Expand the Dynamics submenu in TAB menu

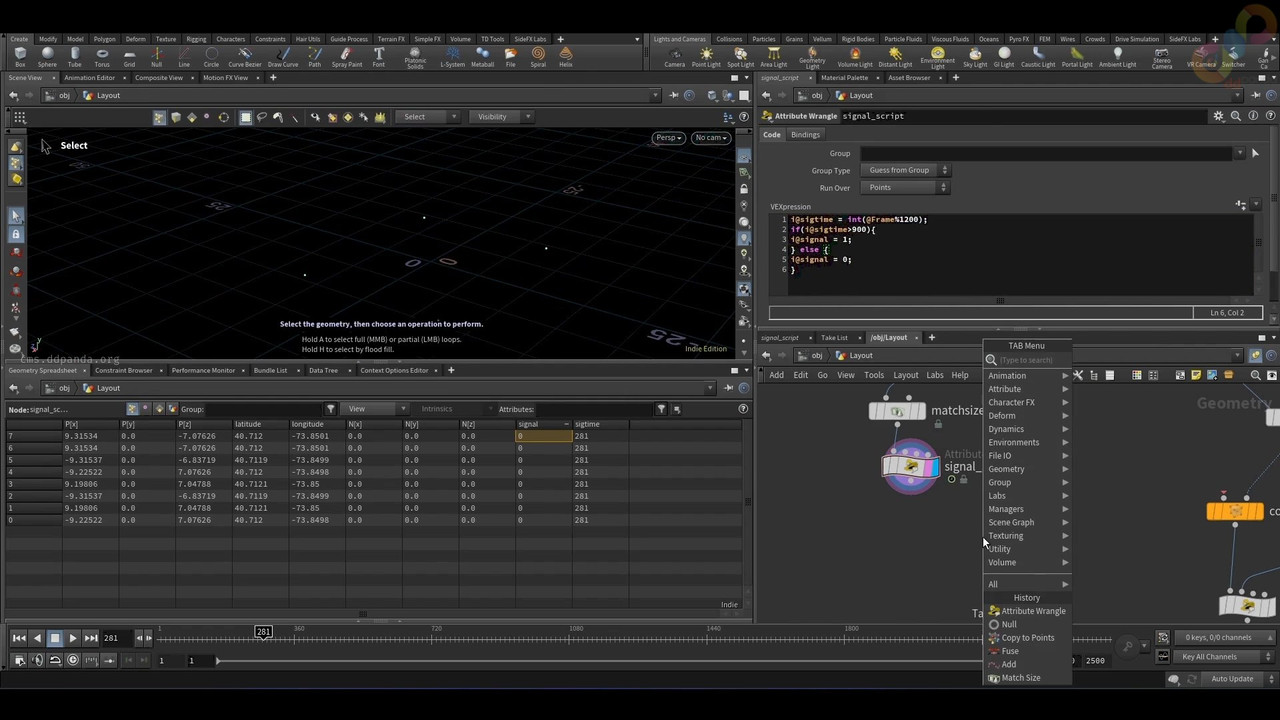click(1027, 429)
